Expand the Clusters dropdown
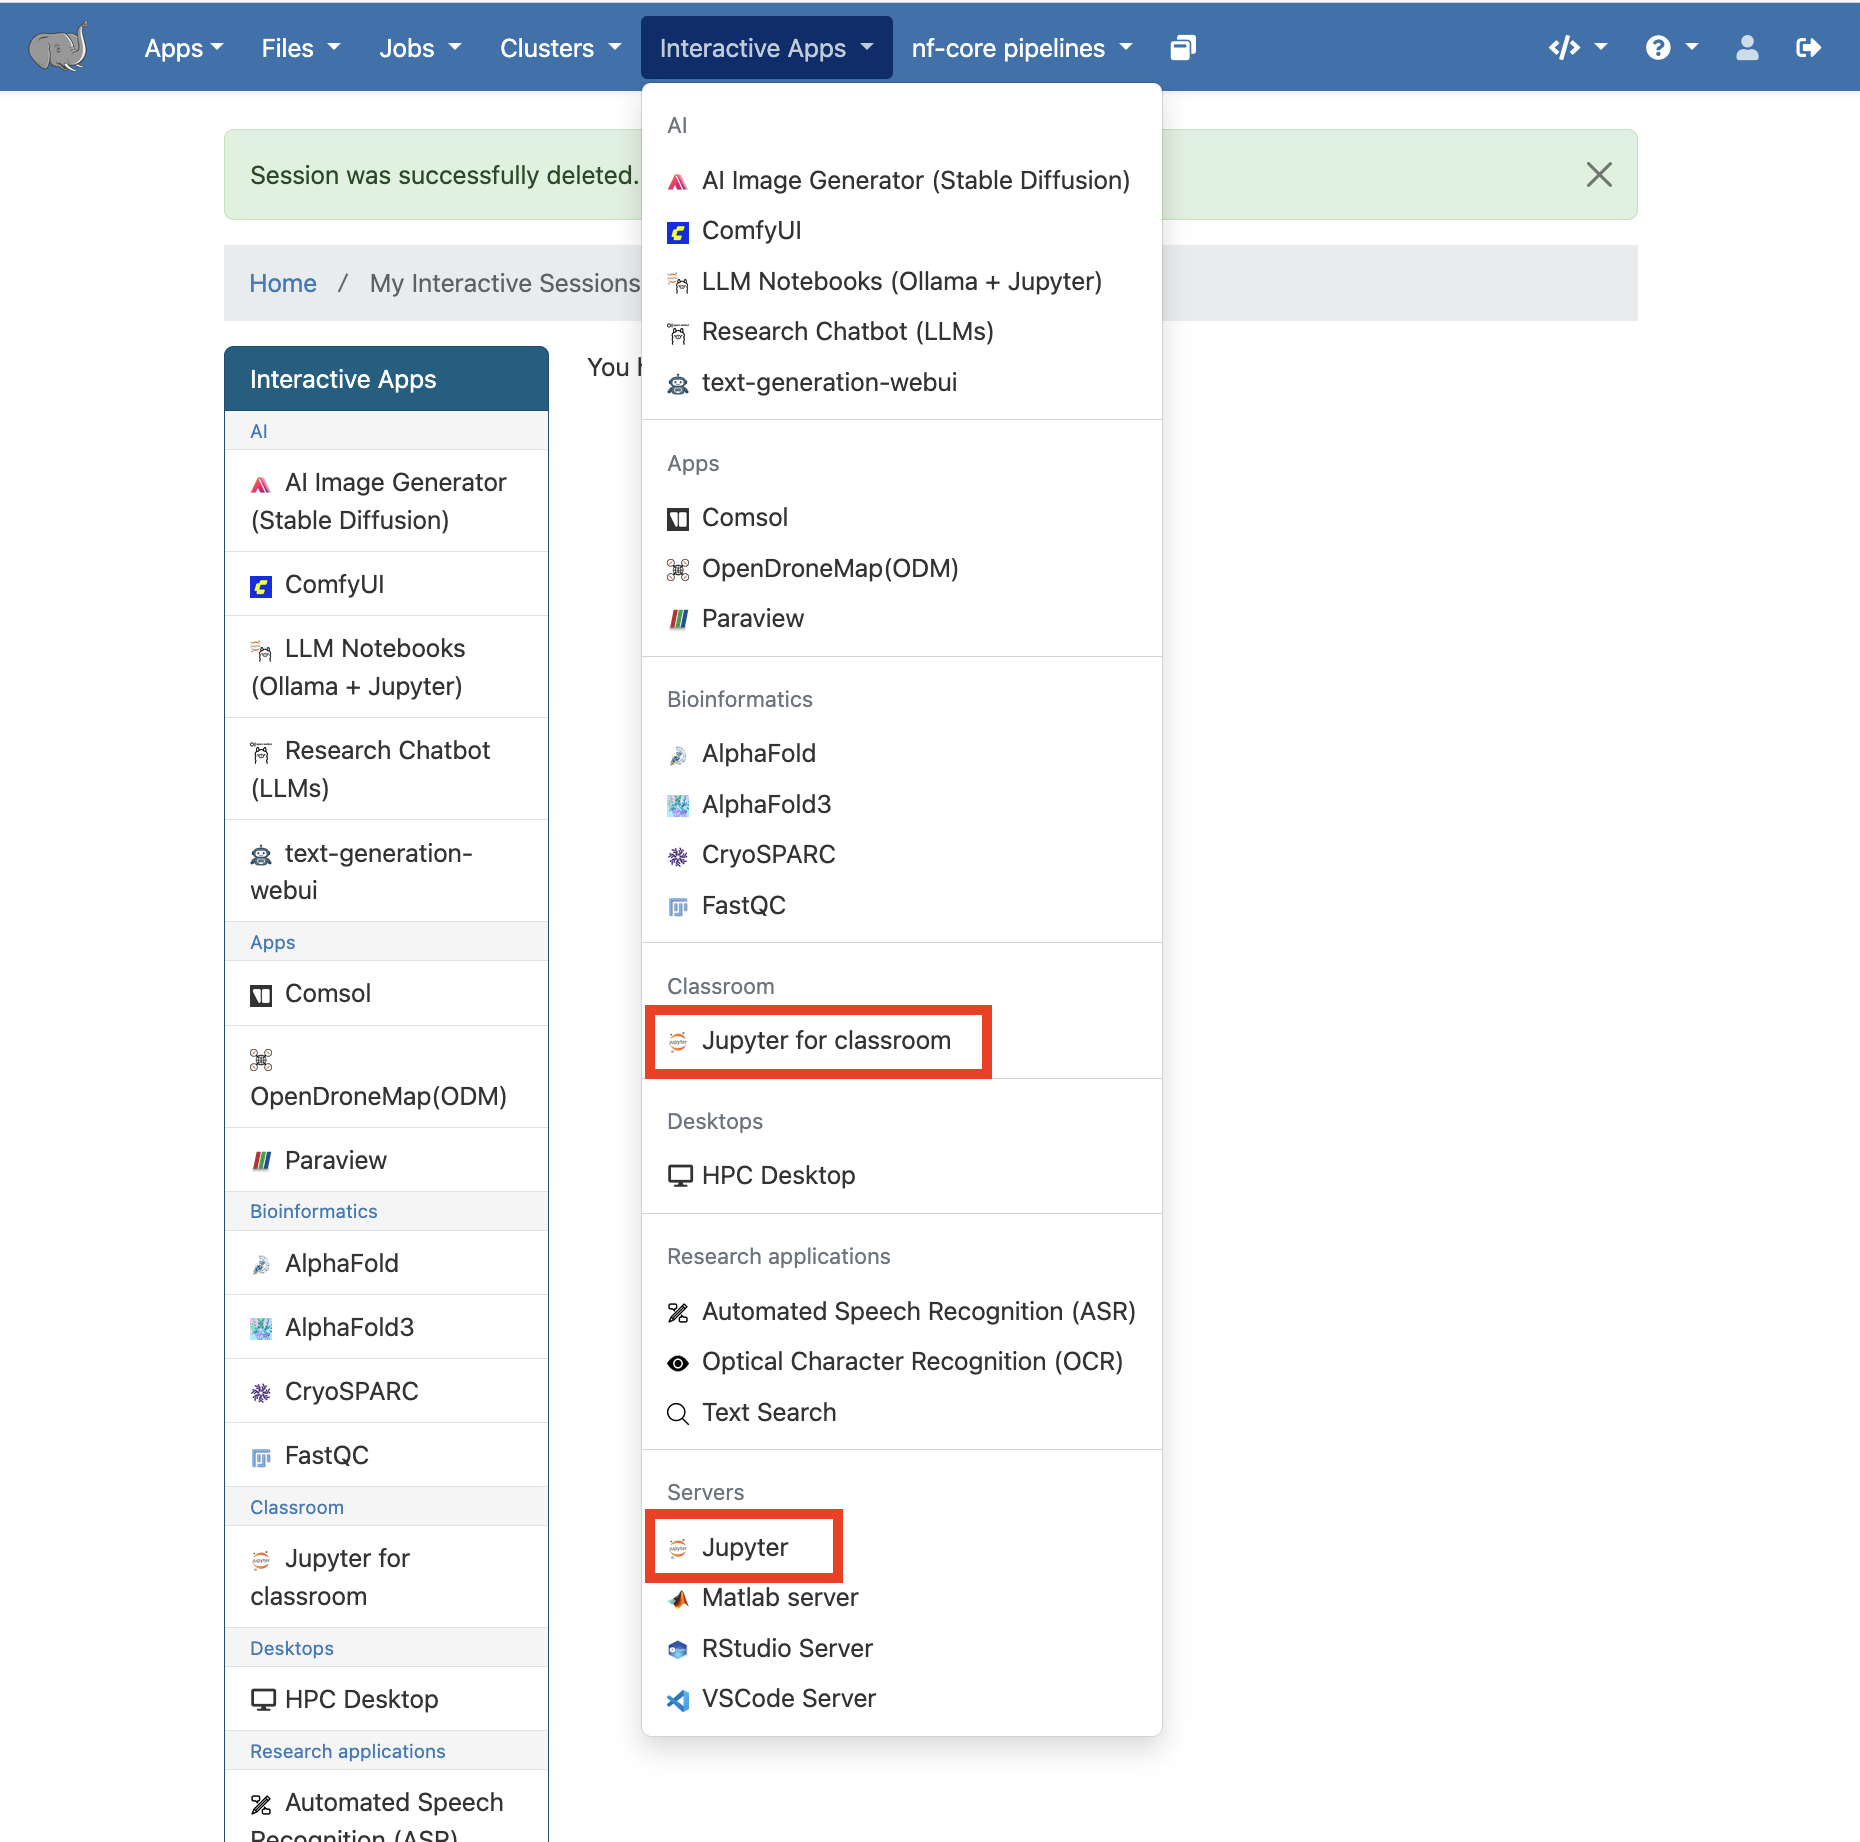The height and width of the screenshot is (1842, 1860). click(560, 48)
